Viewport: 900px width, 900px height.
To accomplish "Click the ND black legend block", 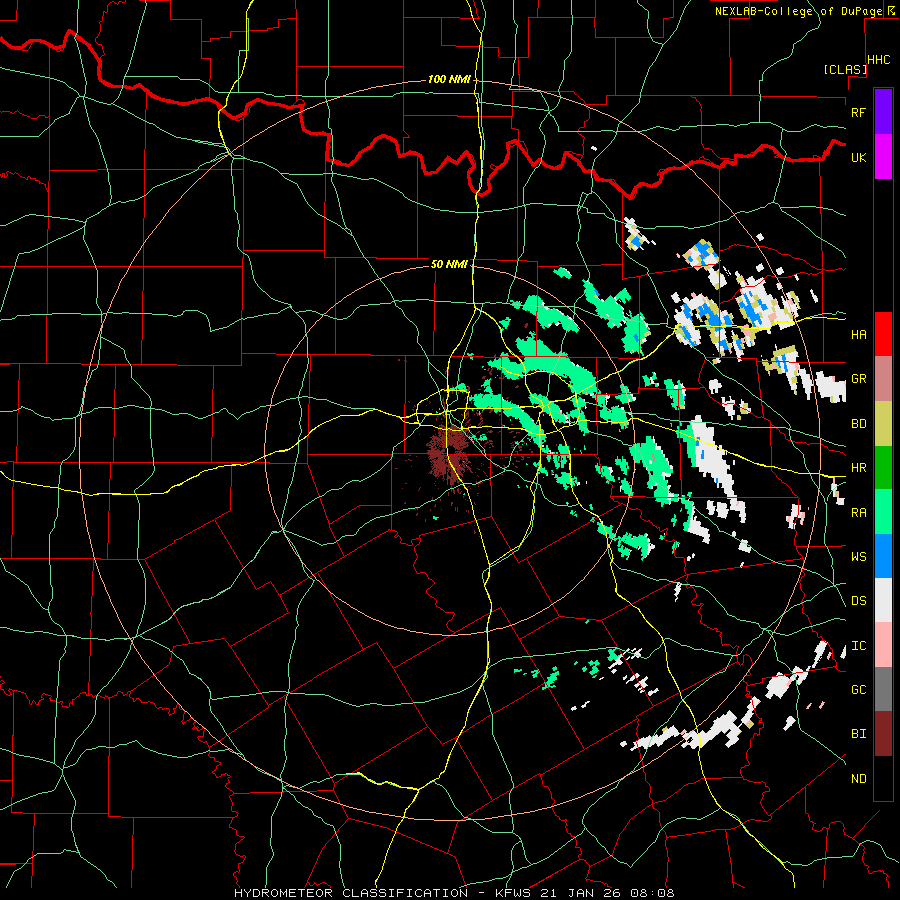I will 883,778.
